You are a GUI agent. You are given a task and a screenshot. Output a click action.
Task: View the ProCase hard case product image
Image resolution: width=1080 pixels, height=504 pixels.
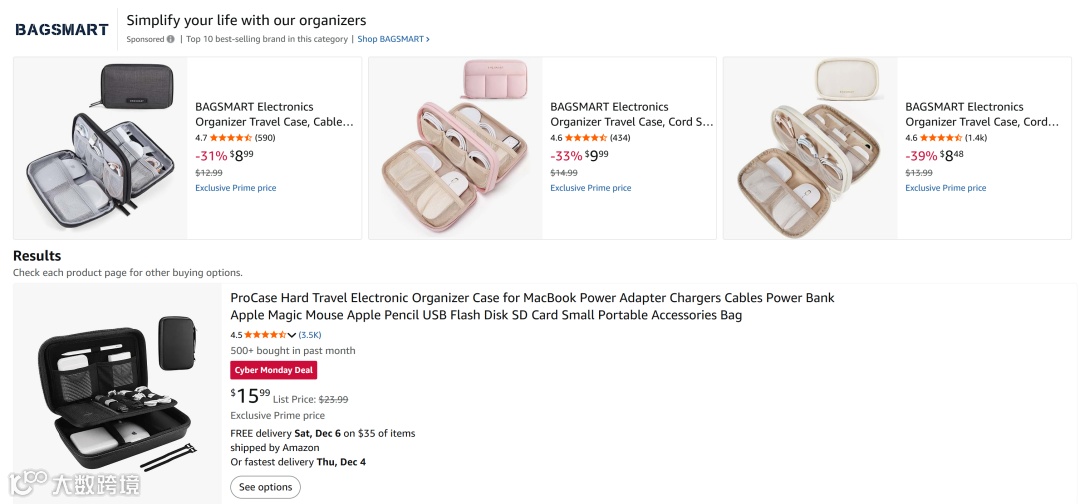click(117, 392)
